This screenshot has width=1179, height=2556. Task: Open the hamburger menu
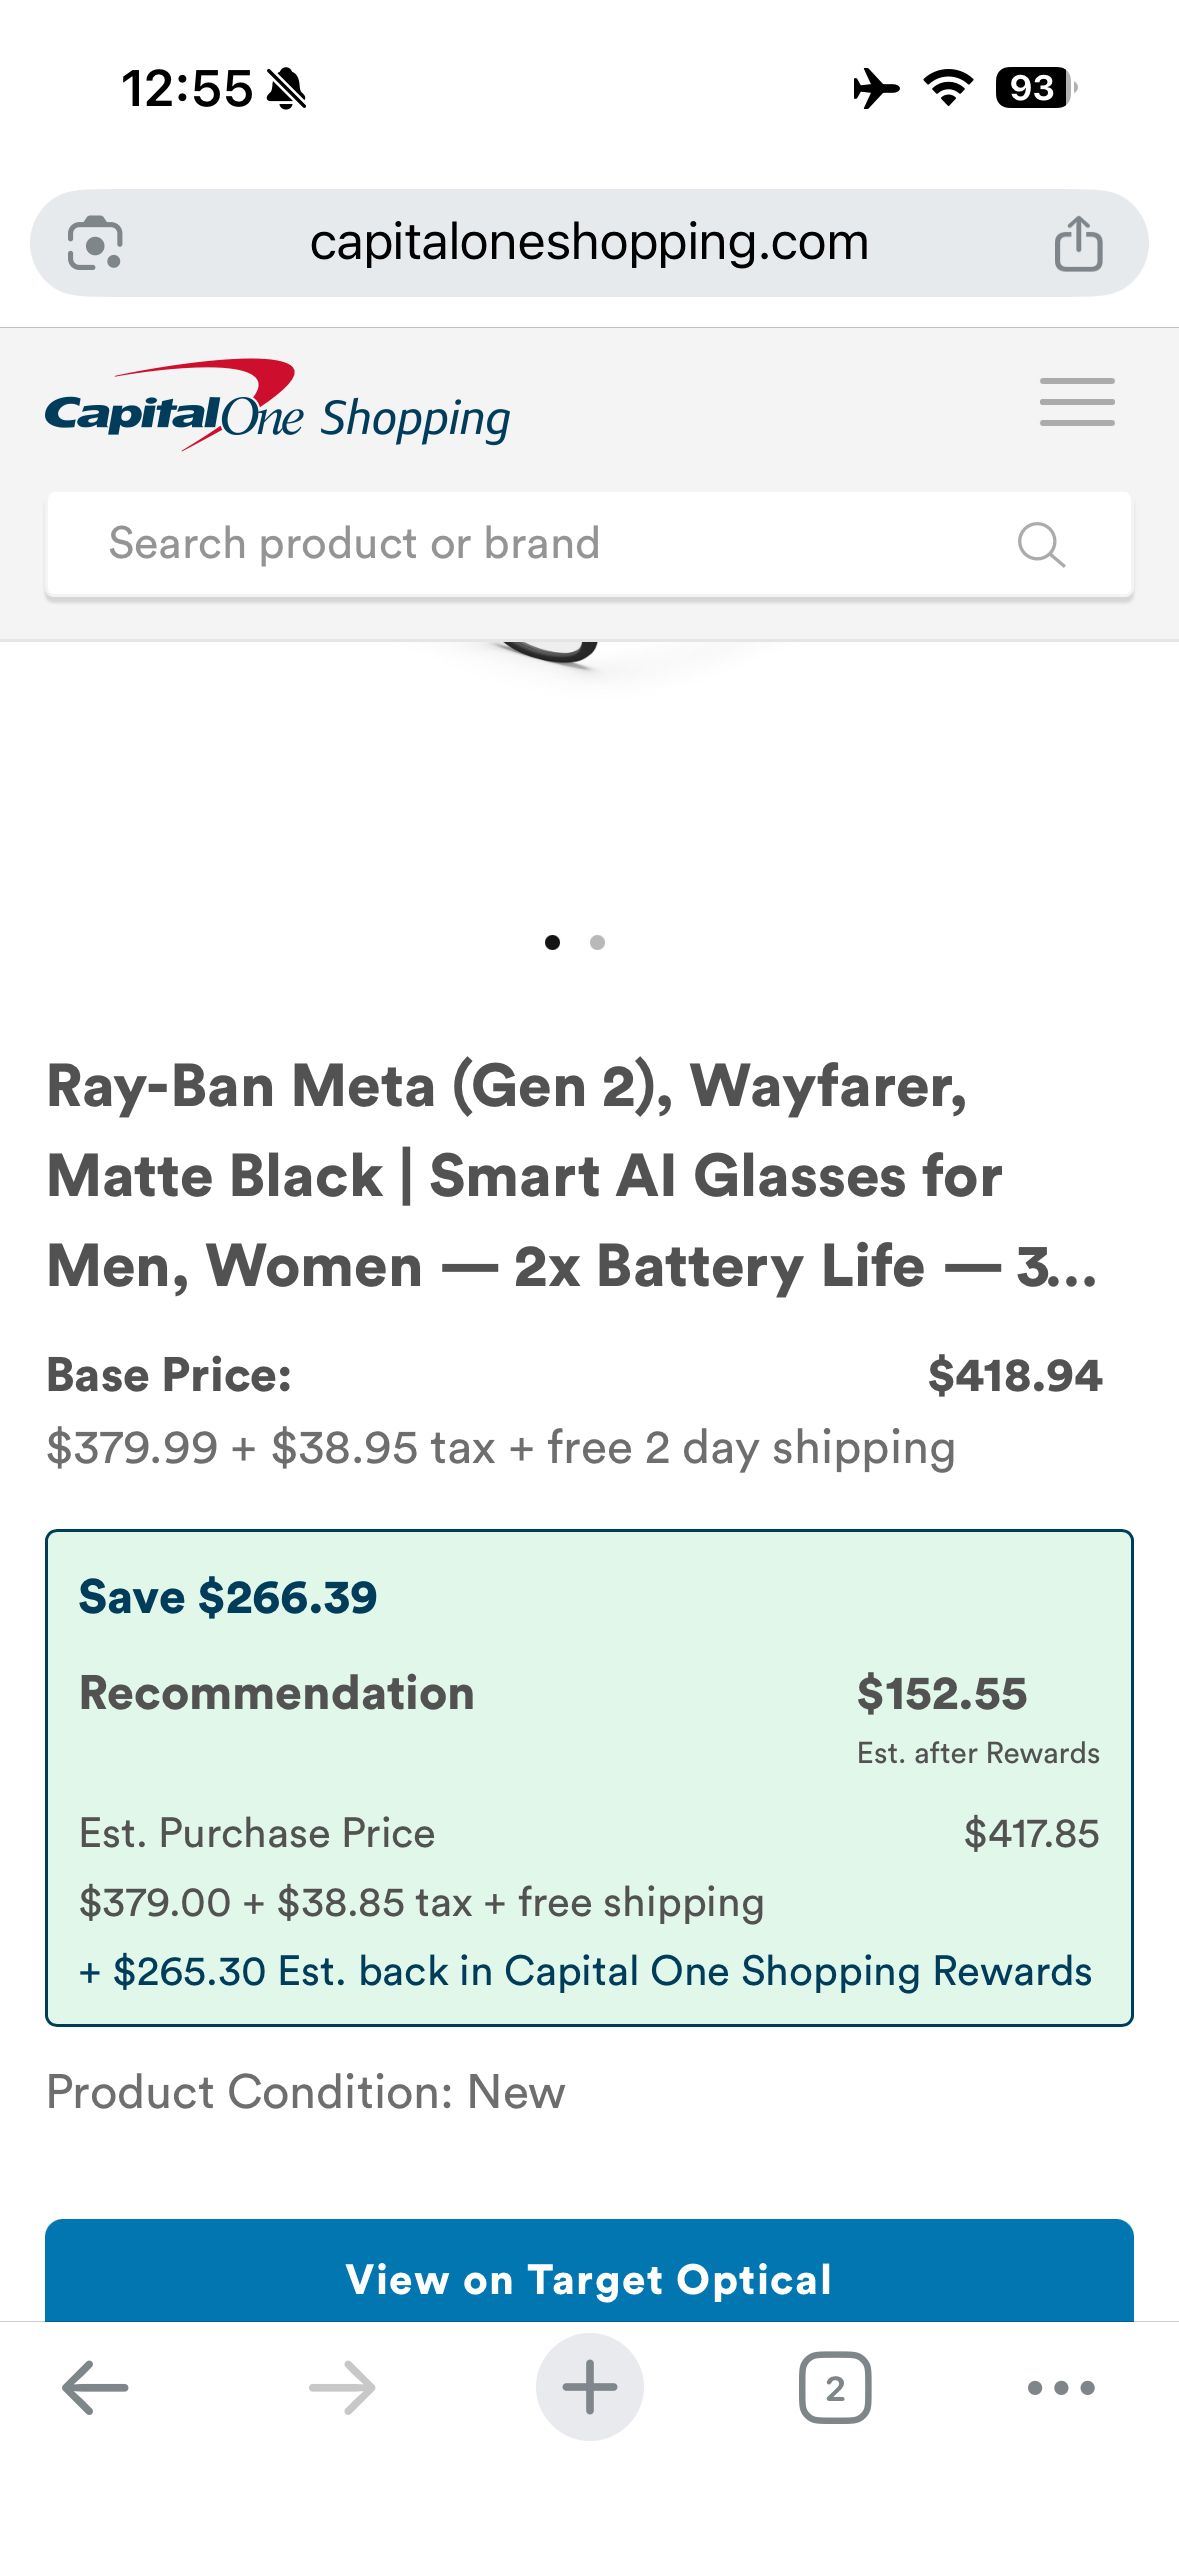tap(1077, 402)
